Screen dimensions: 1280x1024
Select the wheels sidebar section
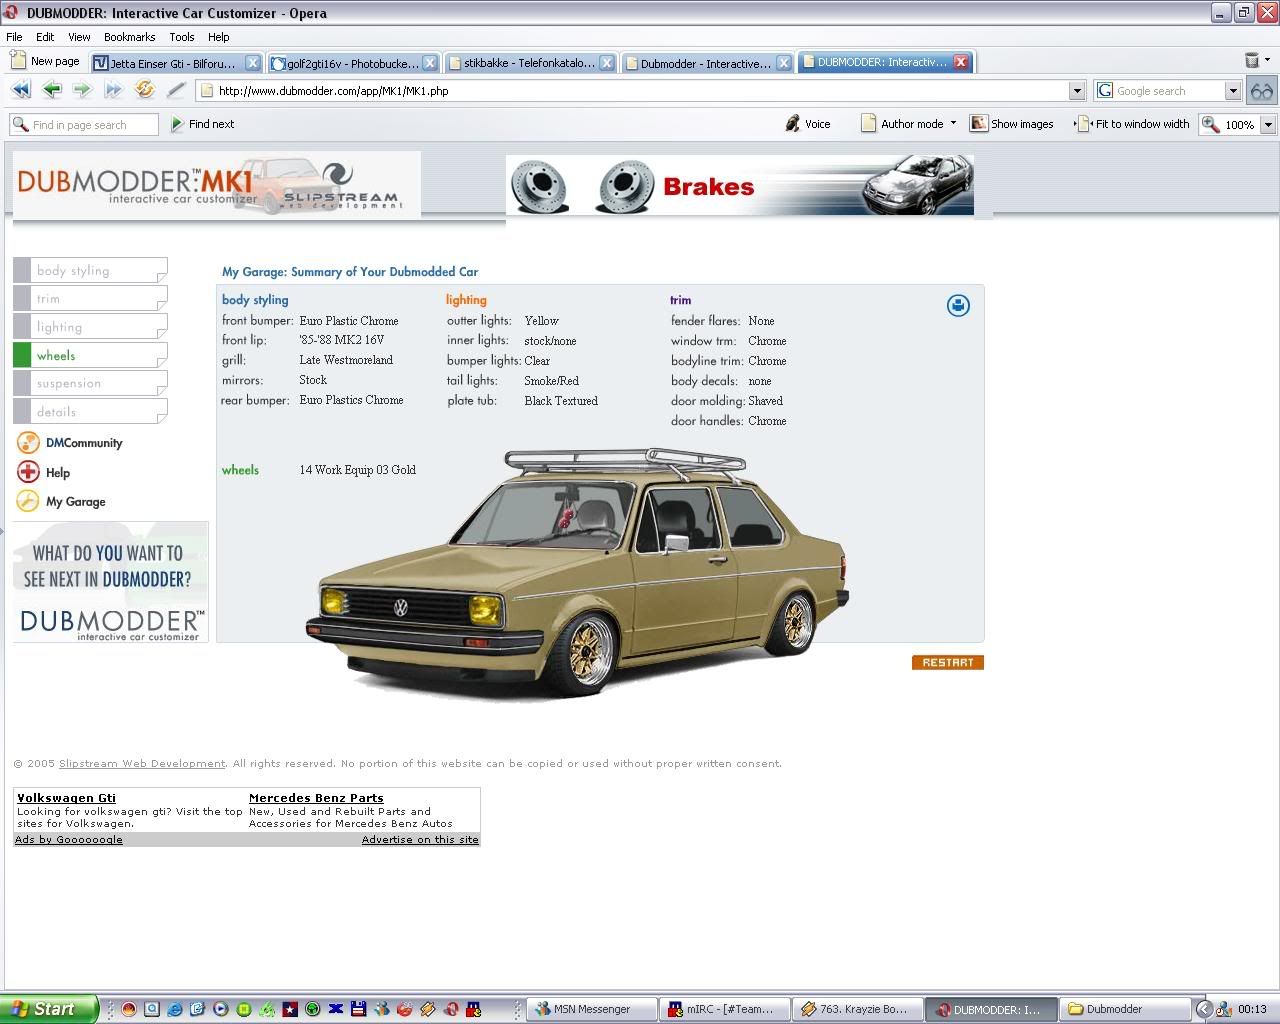(x=90, y=355)
